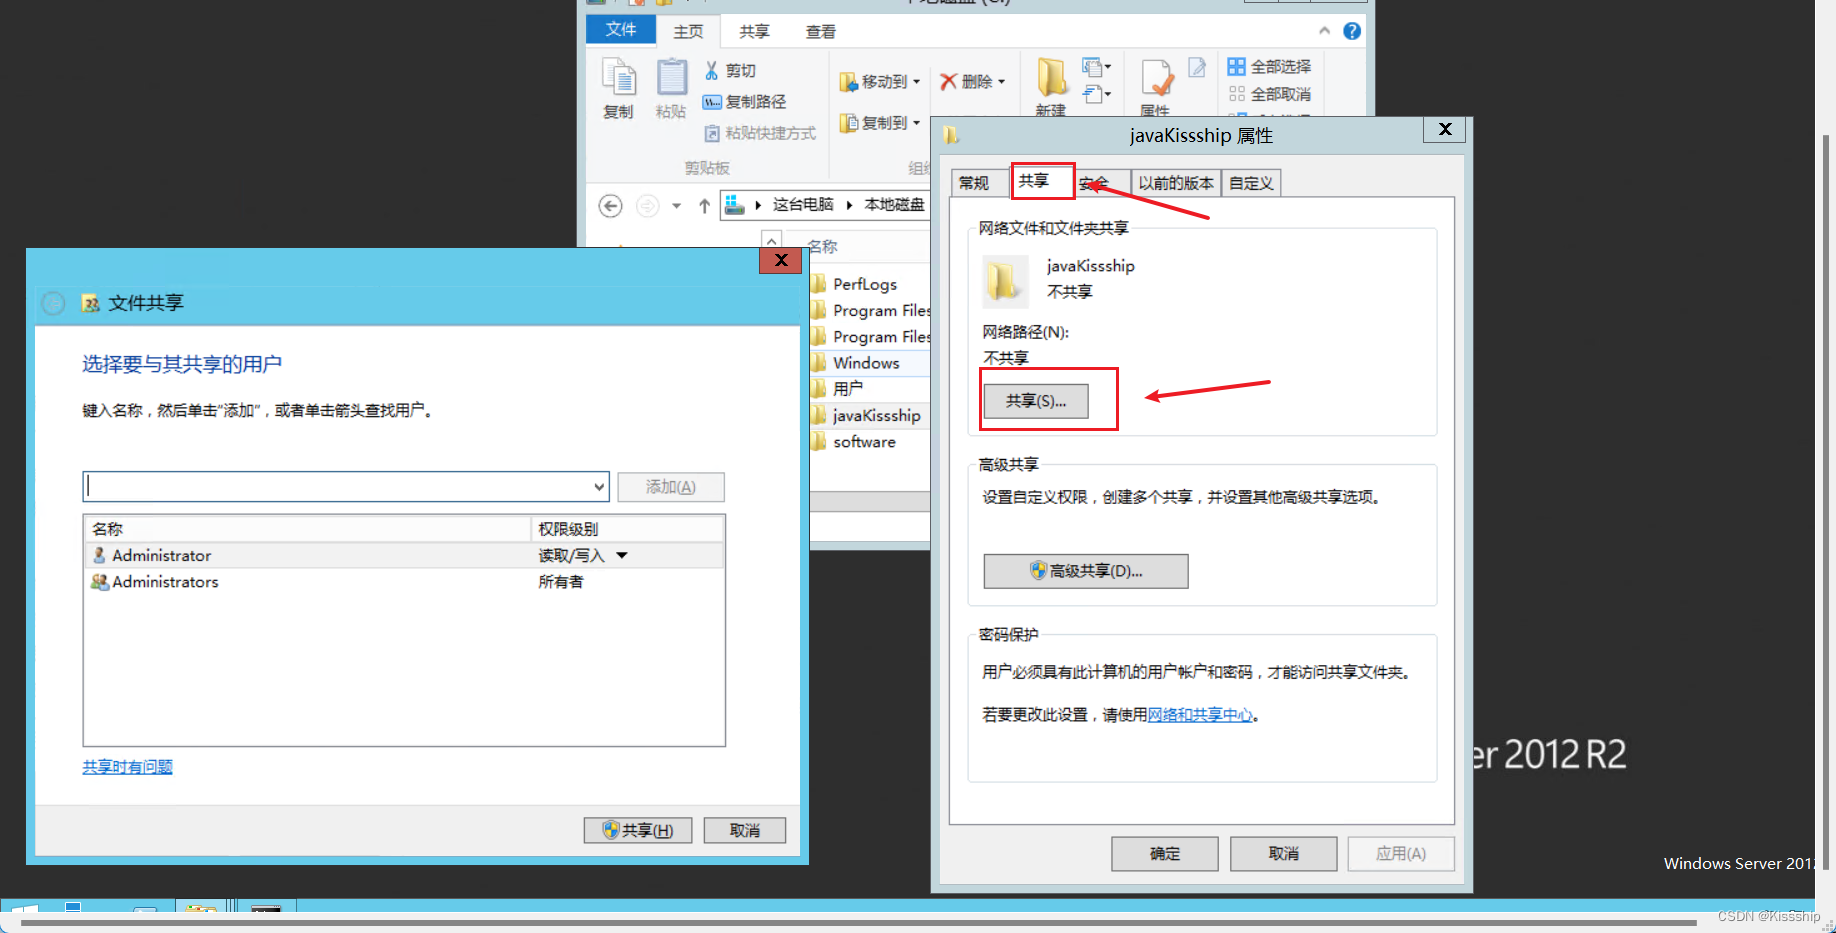Click the 本地磁盘 breadcrumb in address bar
Screen dimensions: 1836x933
click(x=894, y=205)
